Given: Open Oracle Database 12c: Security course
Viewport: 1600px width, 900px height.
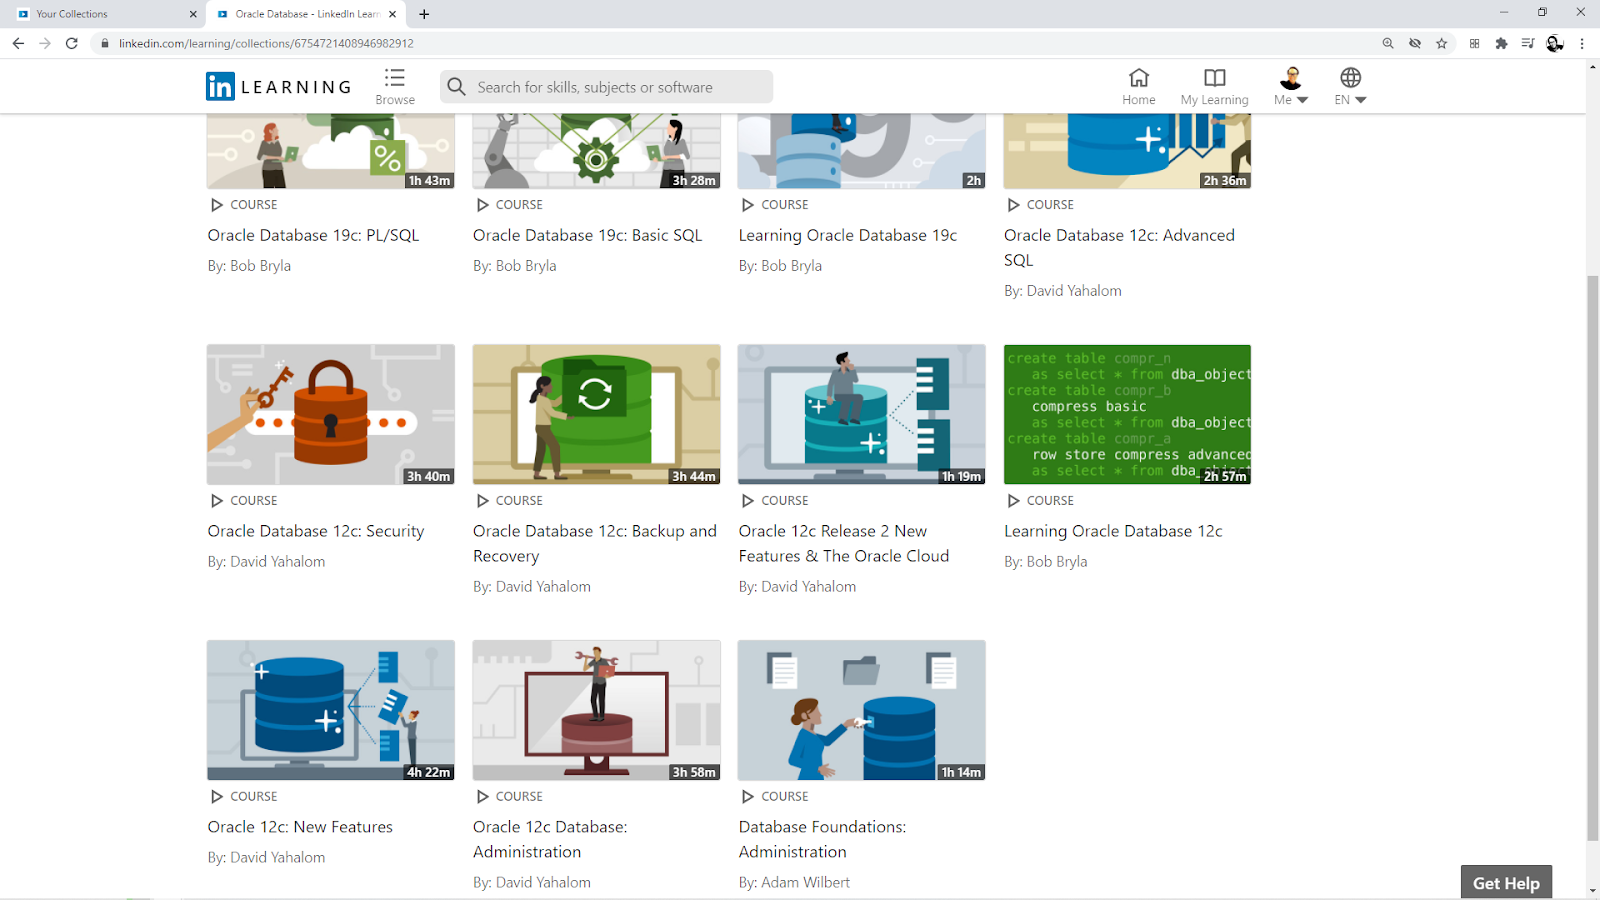Looking at the screenshot, I should [316, 531].
